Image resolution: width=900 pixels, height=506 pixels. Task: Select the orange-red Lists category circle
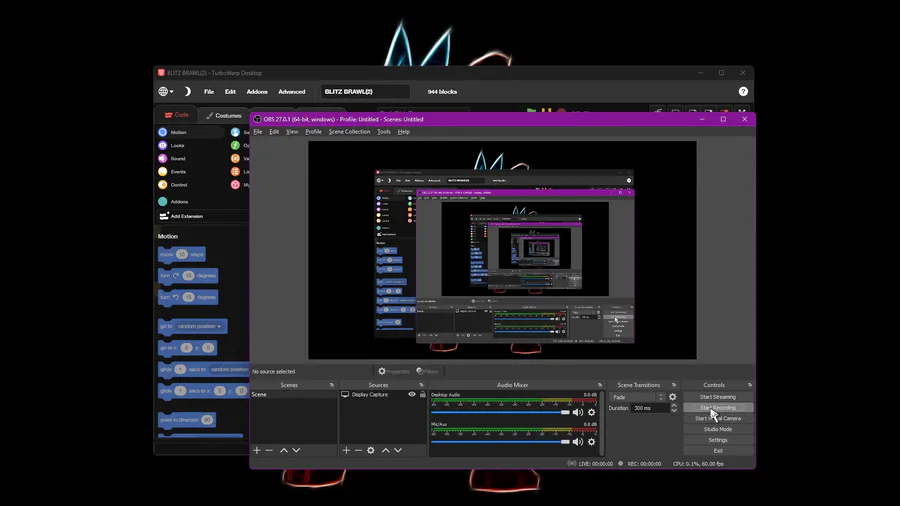pyautogui.click(x=235, y=172)
